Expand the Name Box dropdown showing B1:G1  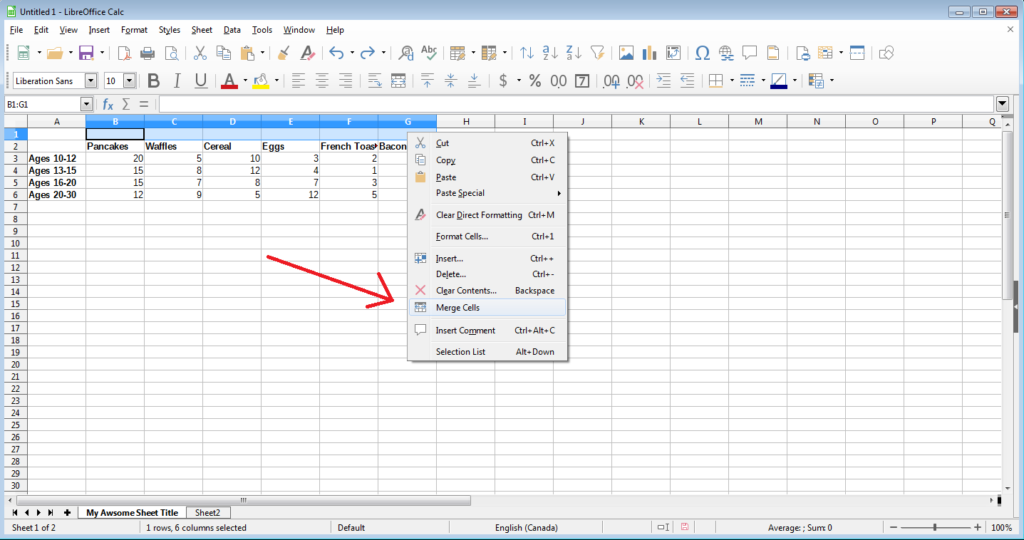pos(86,104)
